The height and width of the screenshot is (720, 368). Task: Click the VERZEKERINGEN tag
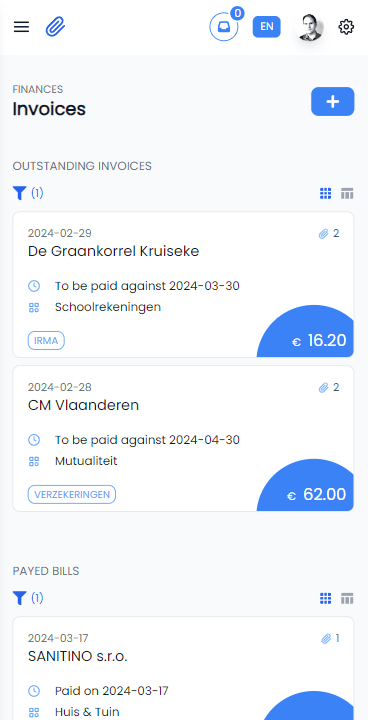click(72, 495)
